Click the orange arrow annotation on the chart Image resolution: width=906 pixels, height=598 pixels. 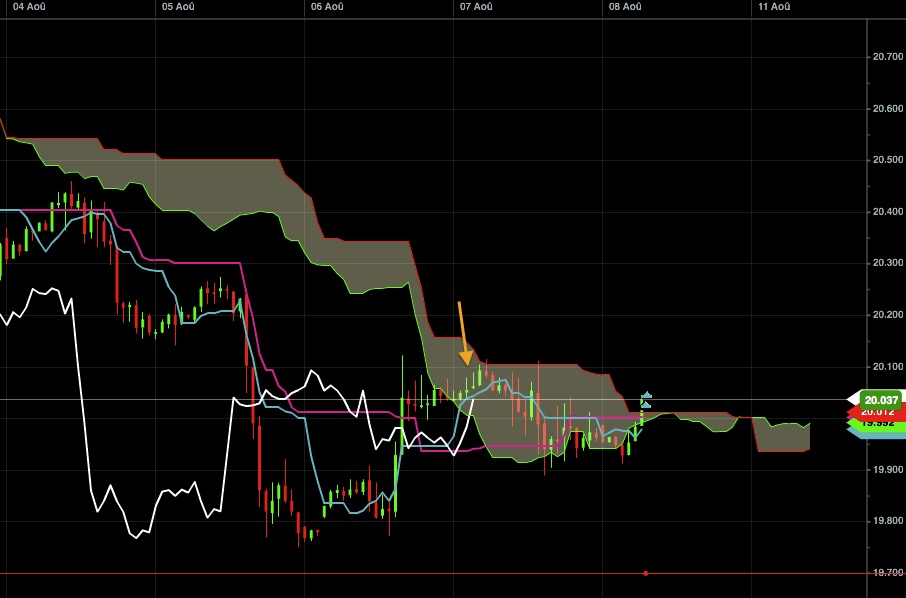(x=463, y=334)
